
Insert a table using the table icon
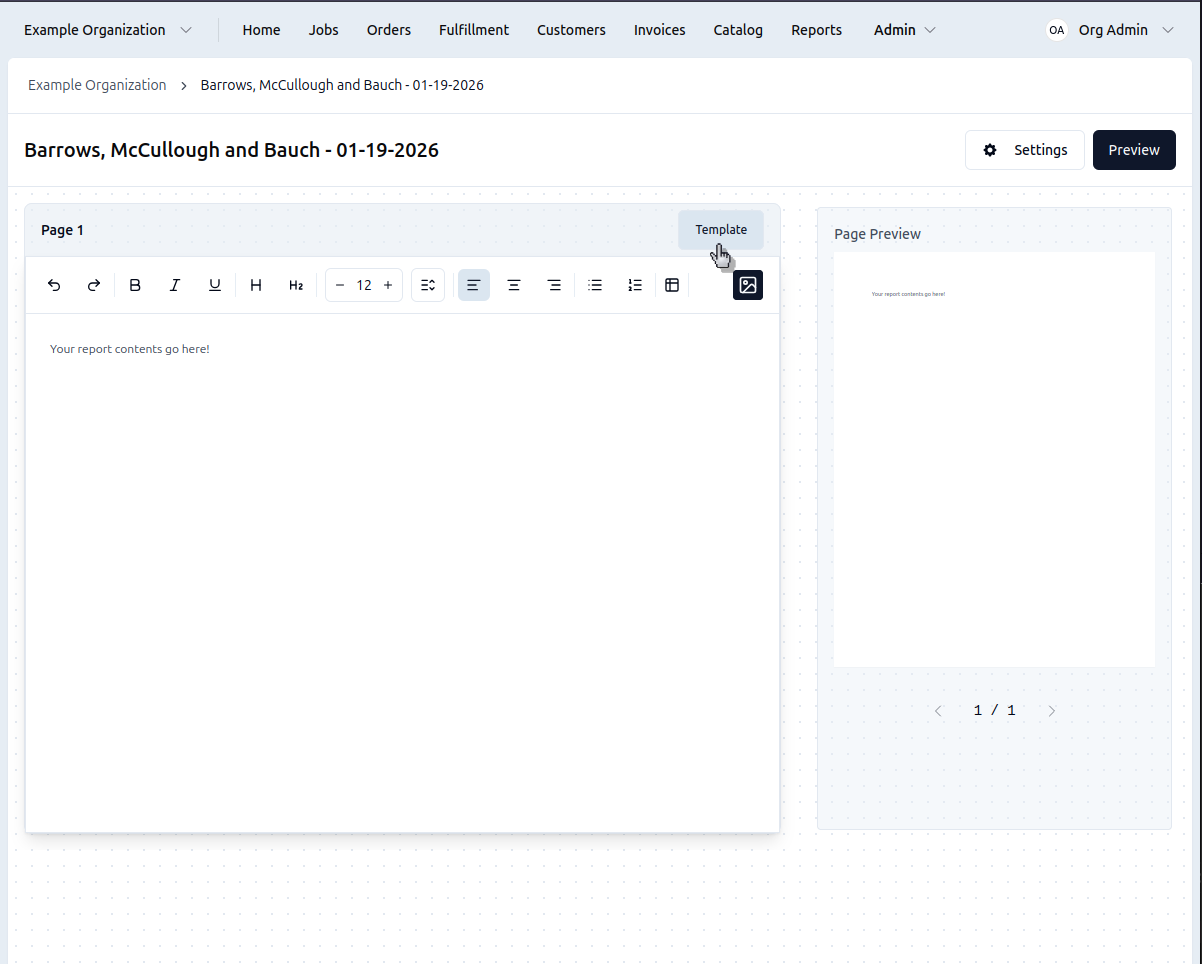pyautogui.click(x=672, y=285)
